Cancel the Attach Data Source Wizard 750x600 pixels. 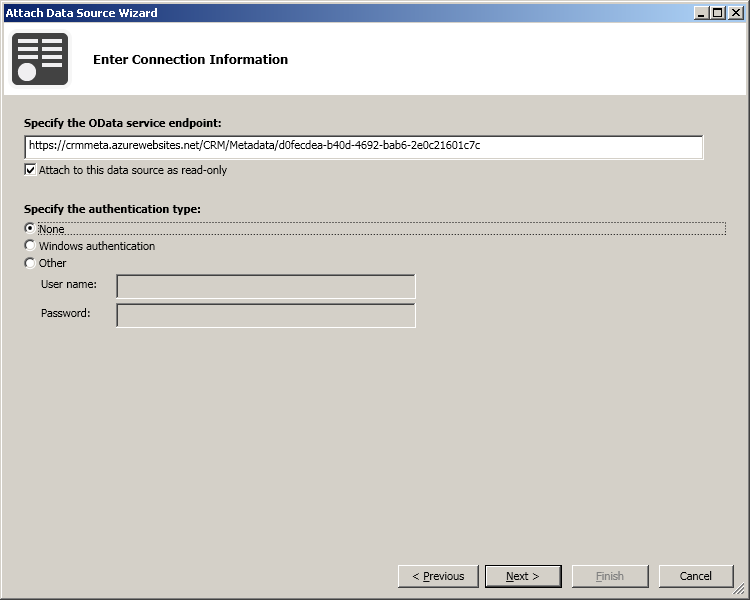(x=695, y=576)
